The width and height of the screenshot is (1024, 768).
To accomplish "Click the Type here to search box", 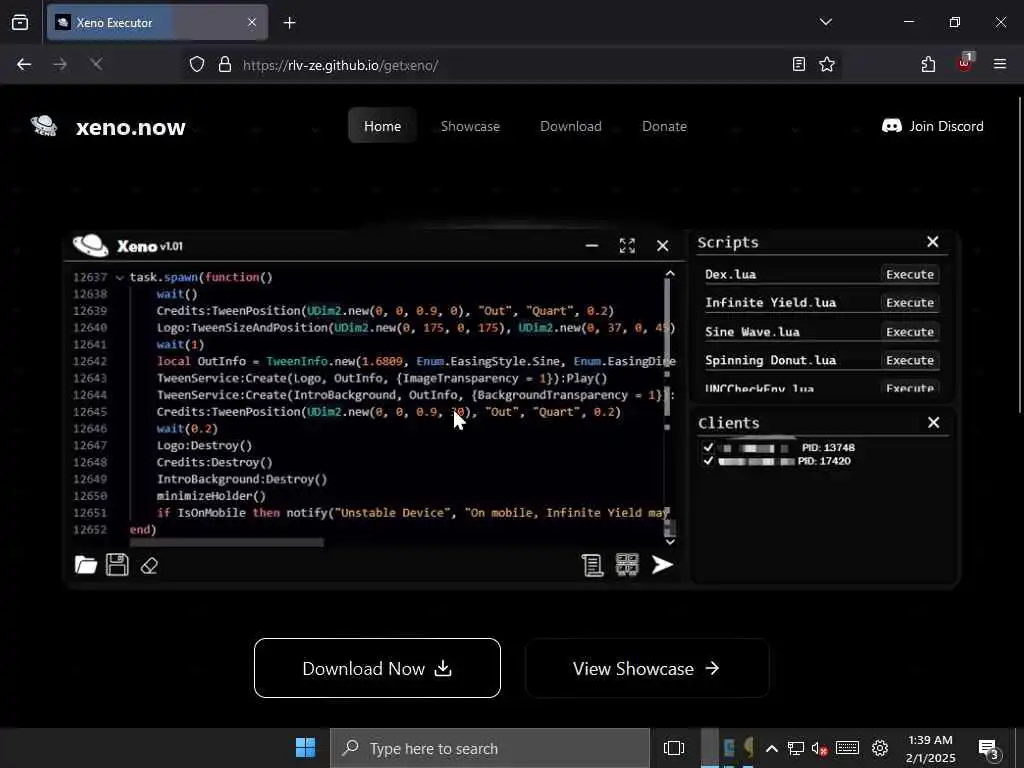I will pyautogui.click(x=490, y=748).
